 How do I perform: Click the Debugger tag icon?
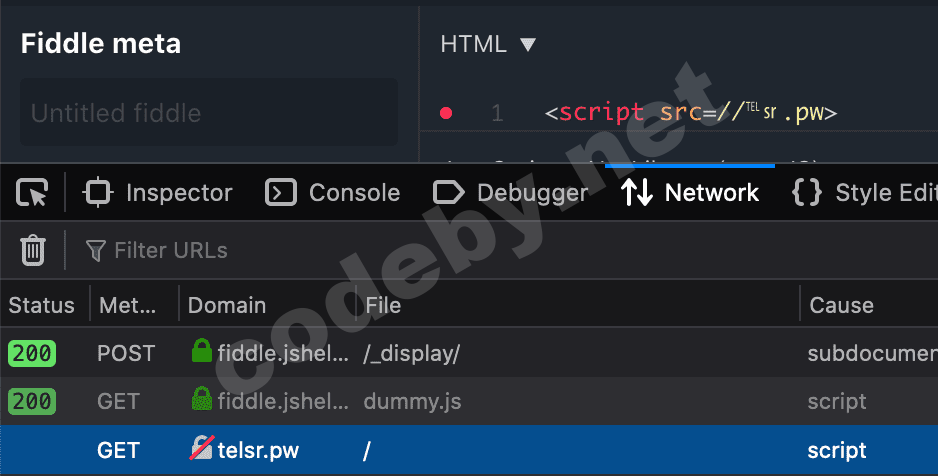pyautogui.click(x=449, y=193)
